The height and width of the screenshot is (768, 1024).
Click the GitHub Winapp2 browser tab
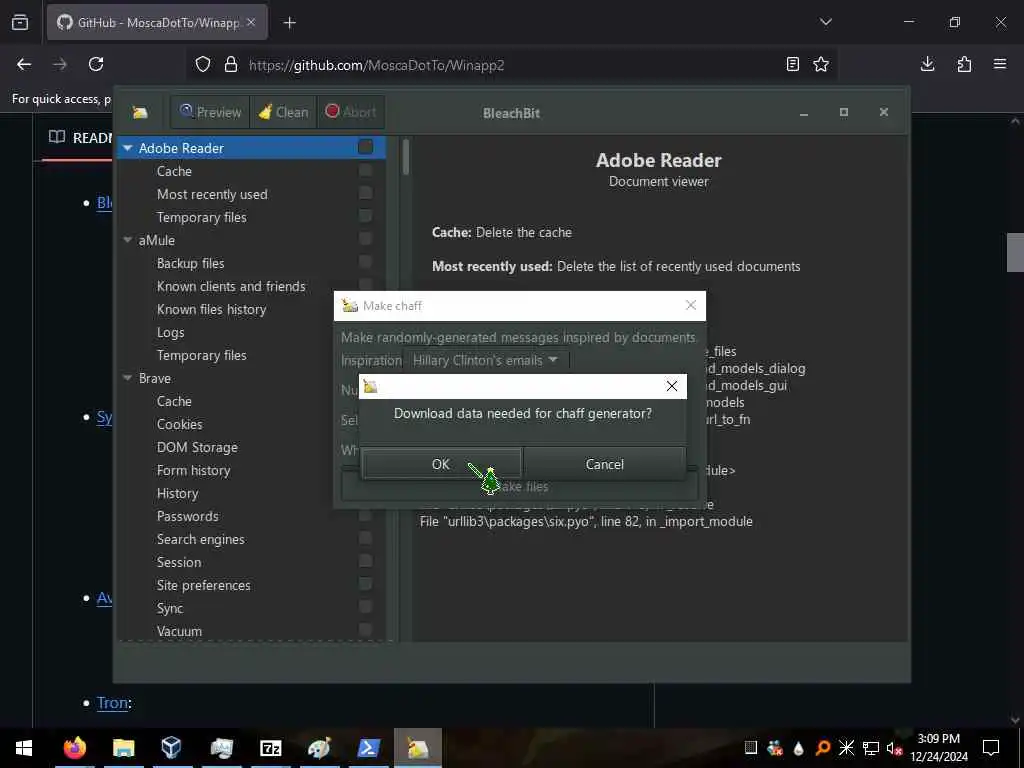(x=157, y=22)
